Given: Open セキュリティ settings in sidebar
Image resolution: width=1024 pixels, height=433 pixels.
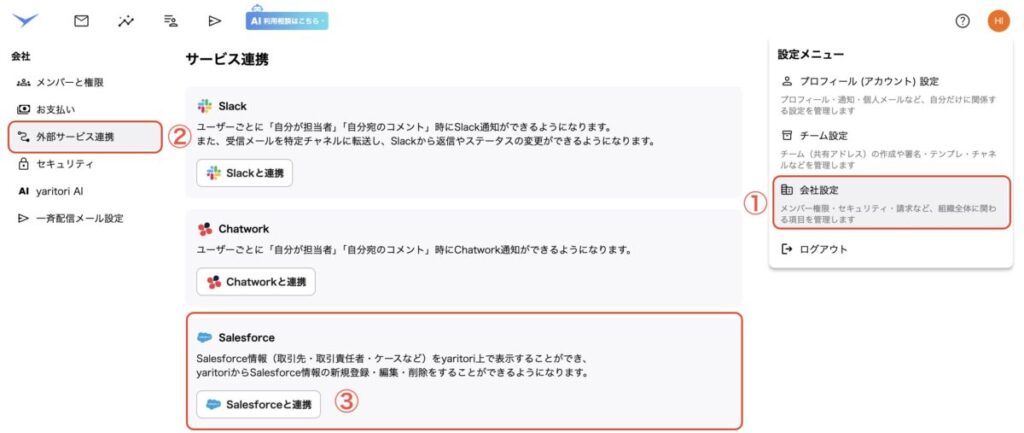Looking at the screenshot, I should [x=64, y=164].
